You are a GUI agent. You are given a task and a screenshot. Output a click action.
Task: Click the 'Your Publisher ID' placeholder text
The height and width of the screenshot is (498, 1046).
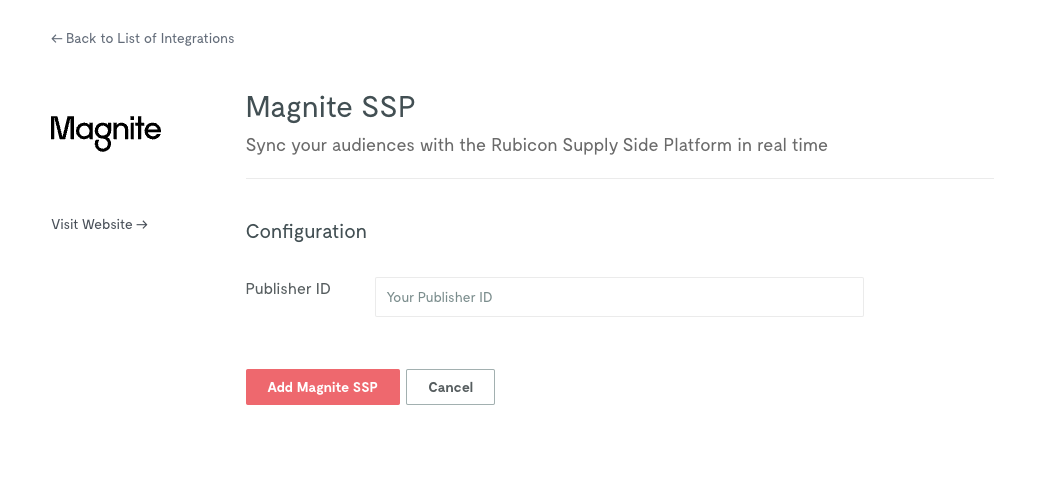click(x=440, y=297)
